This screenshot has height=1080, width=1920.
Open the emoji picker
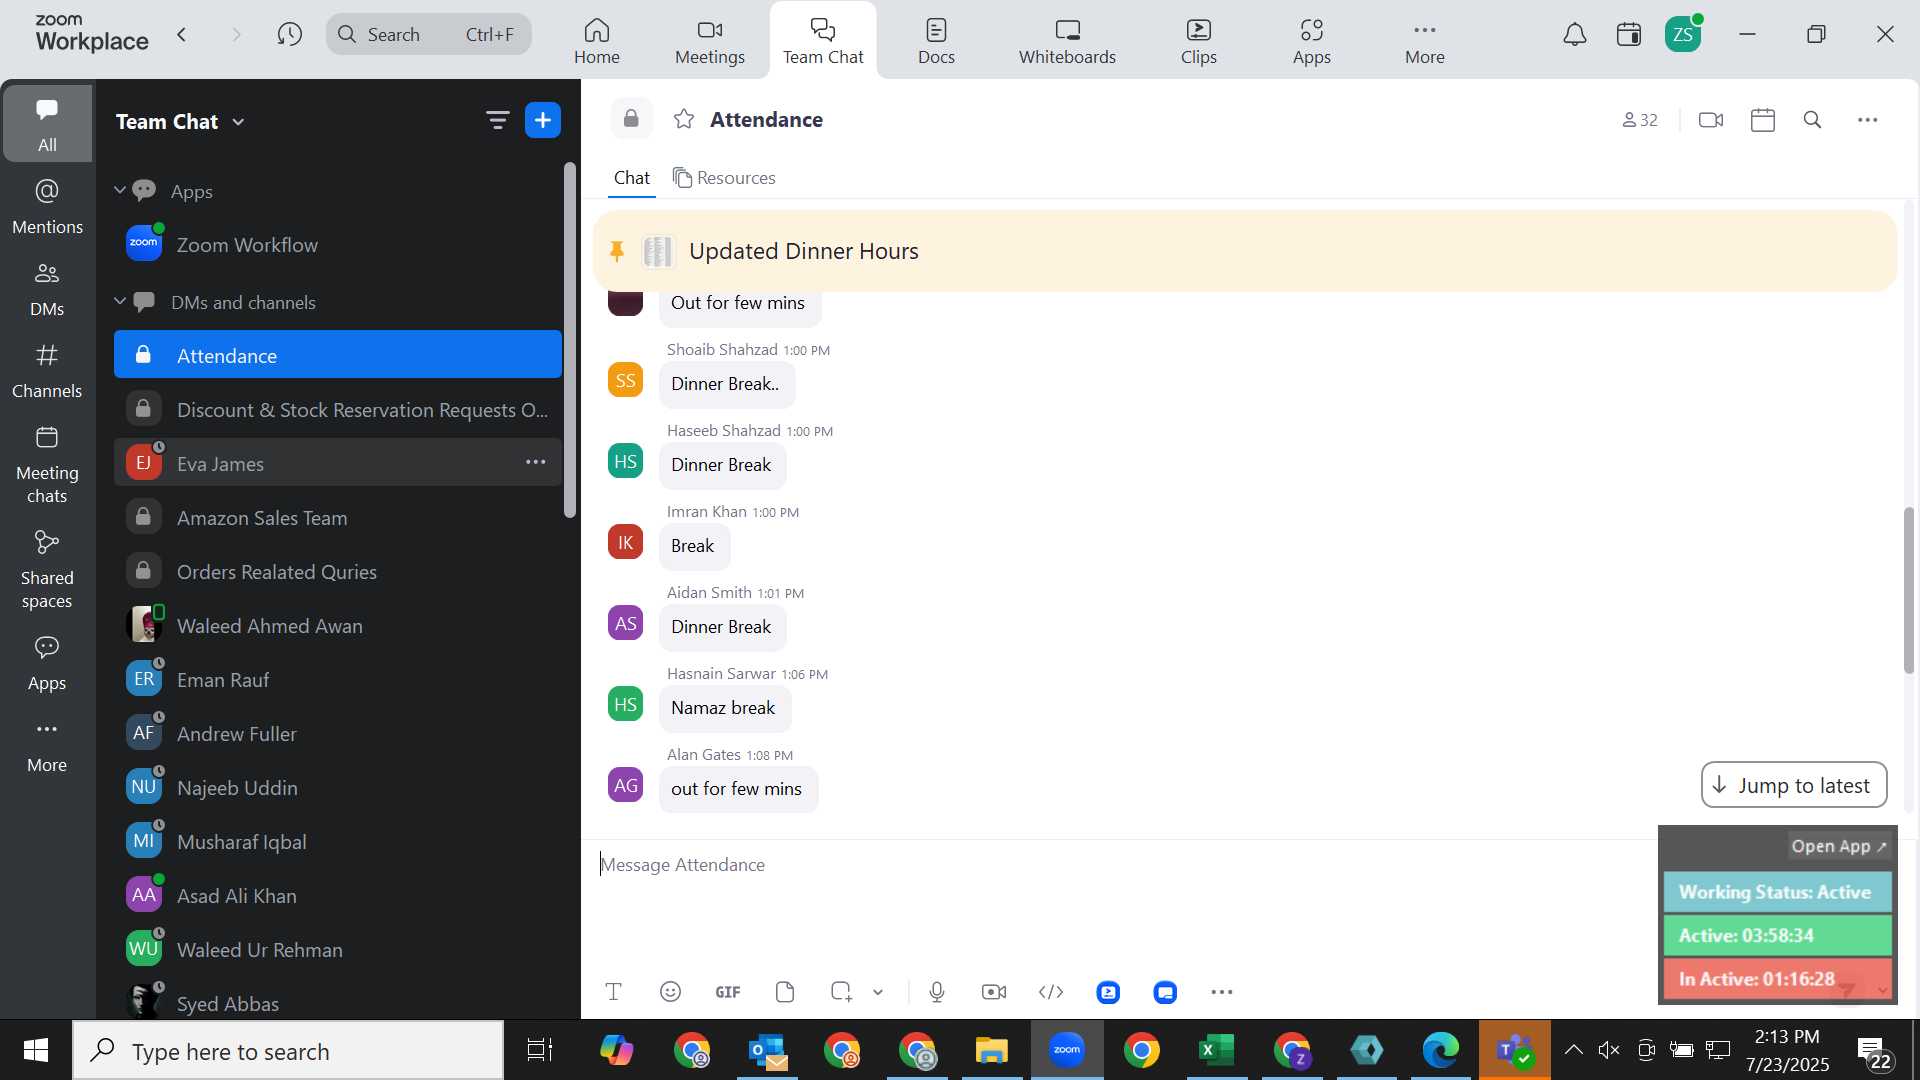point(671,992)
